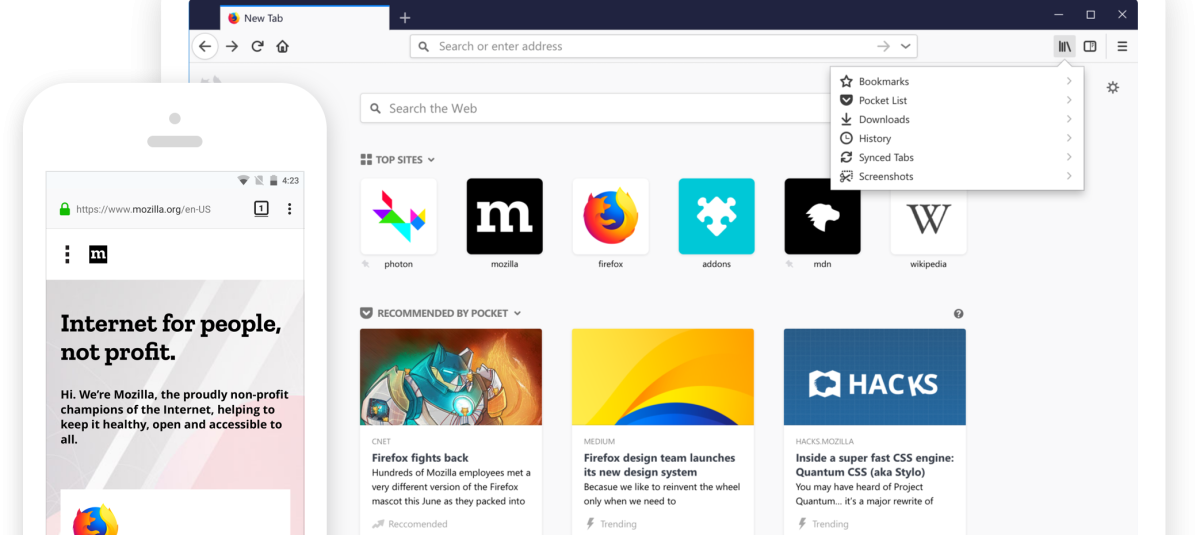Image resolution: width=1200 pixels, height=535 pixels.
Task: Open the mobile browser three-dot menu
Action: click(x=289, y=209)
